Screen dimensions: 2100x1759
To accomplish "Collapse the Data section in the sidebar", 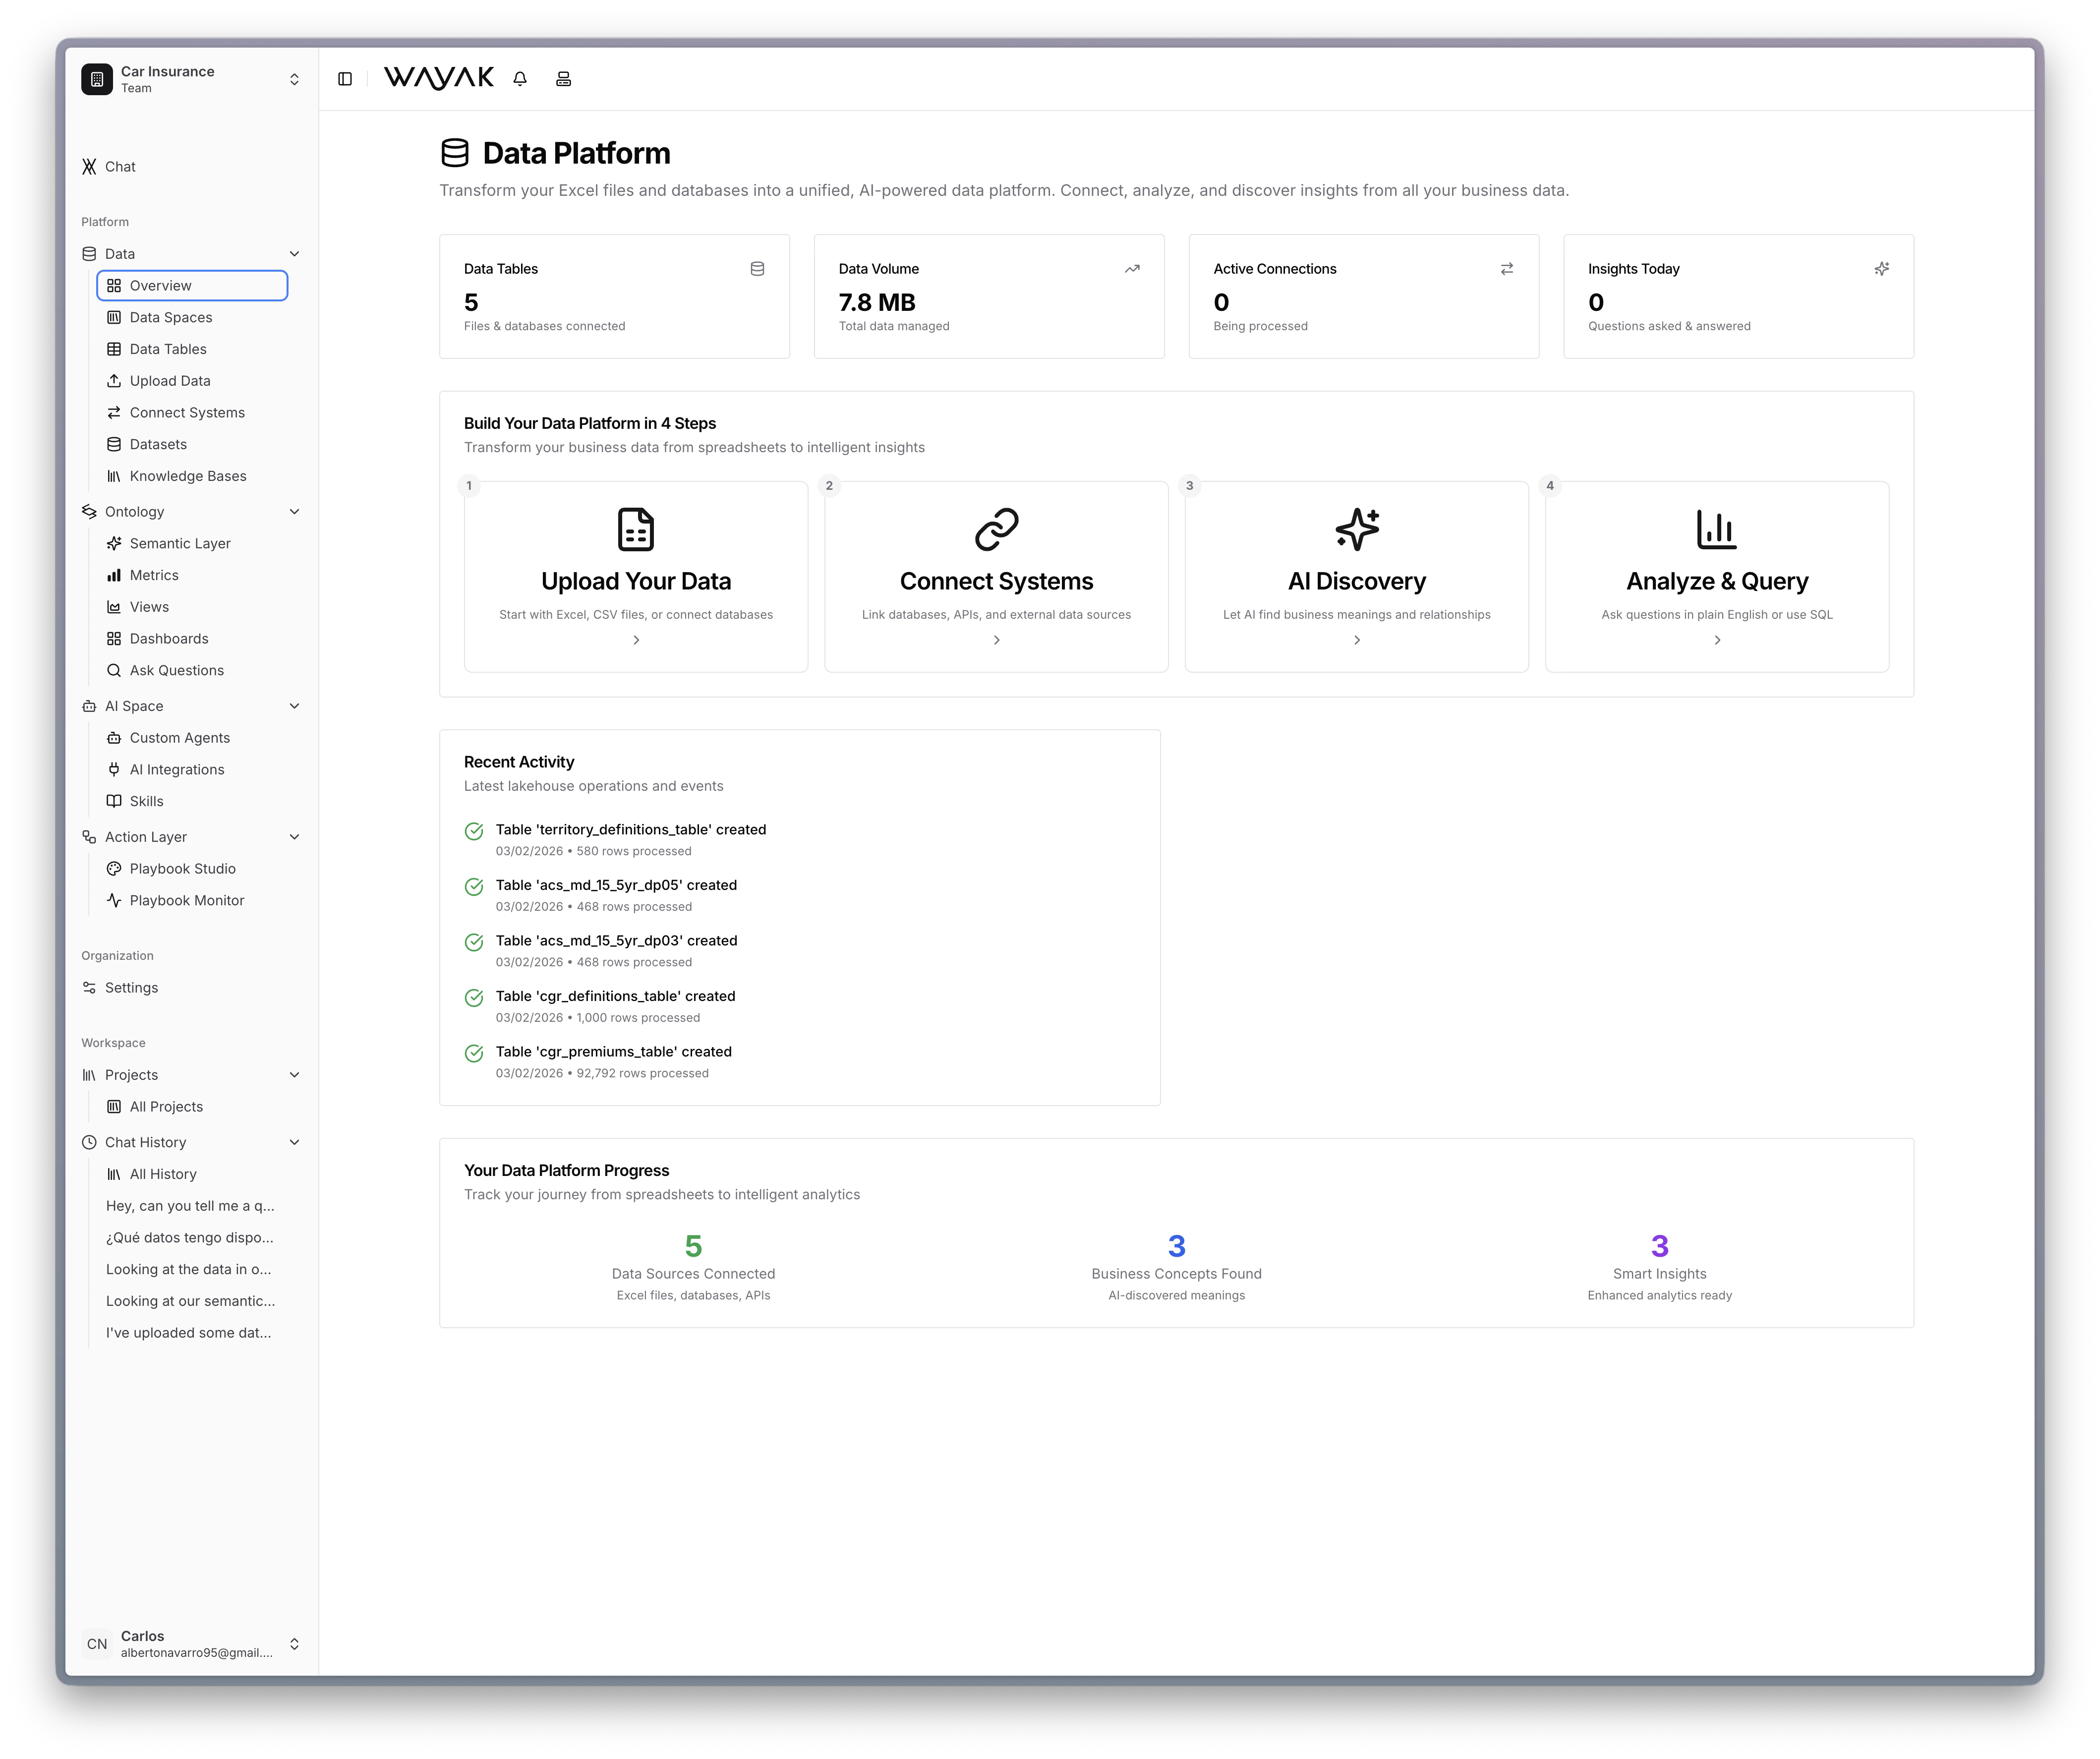I will (294, 253).
